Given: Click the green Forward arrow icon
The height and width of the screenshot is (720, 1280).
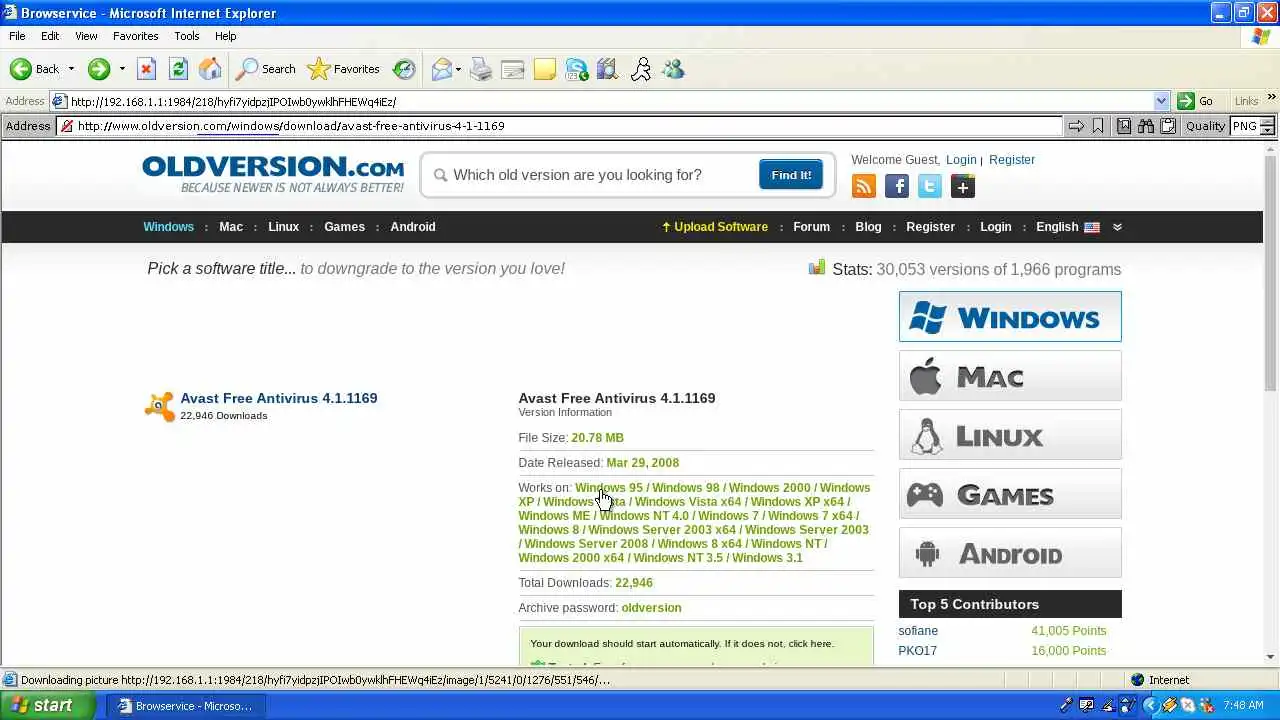Looking at the screenshot, I should (x=98, y=69).
